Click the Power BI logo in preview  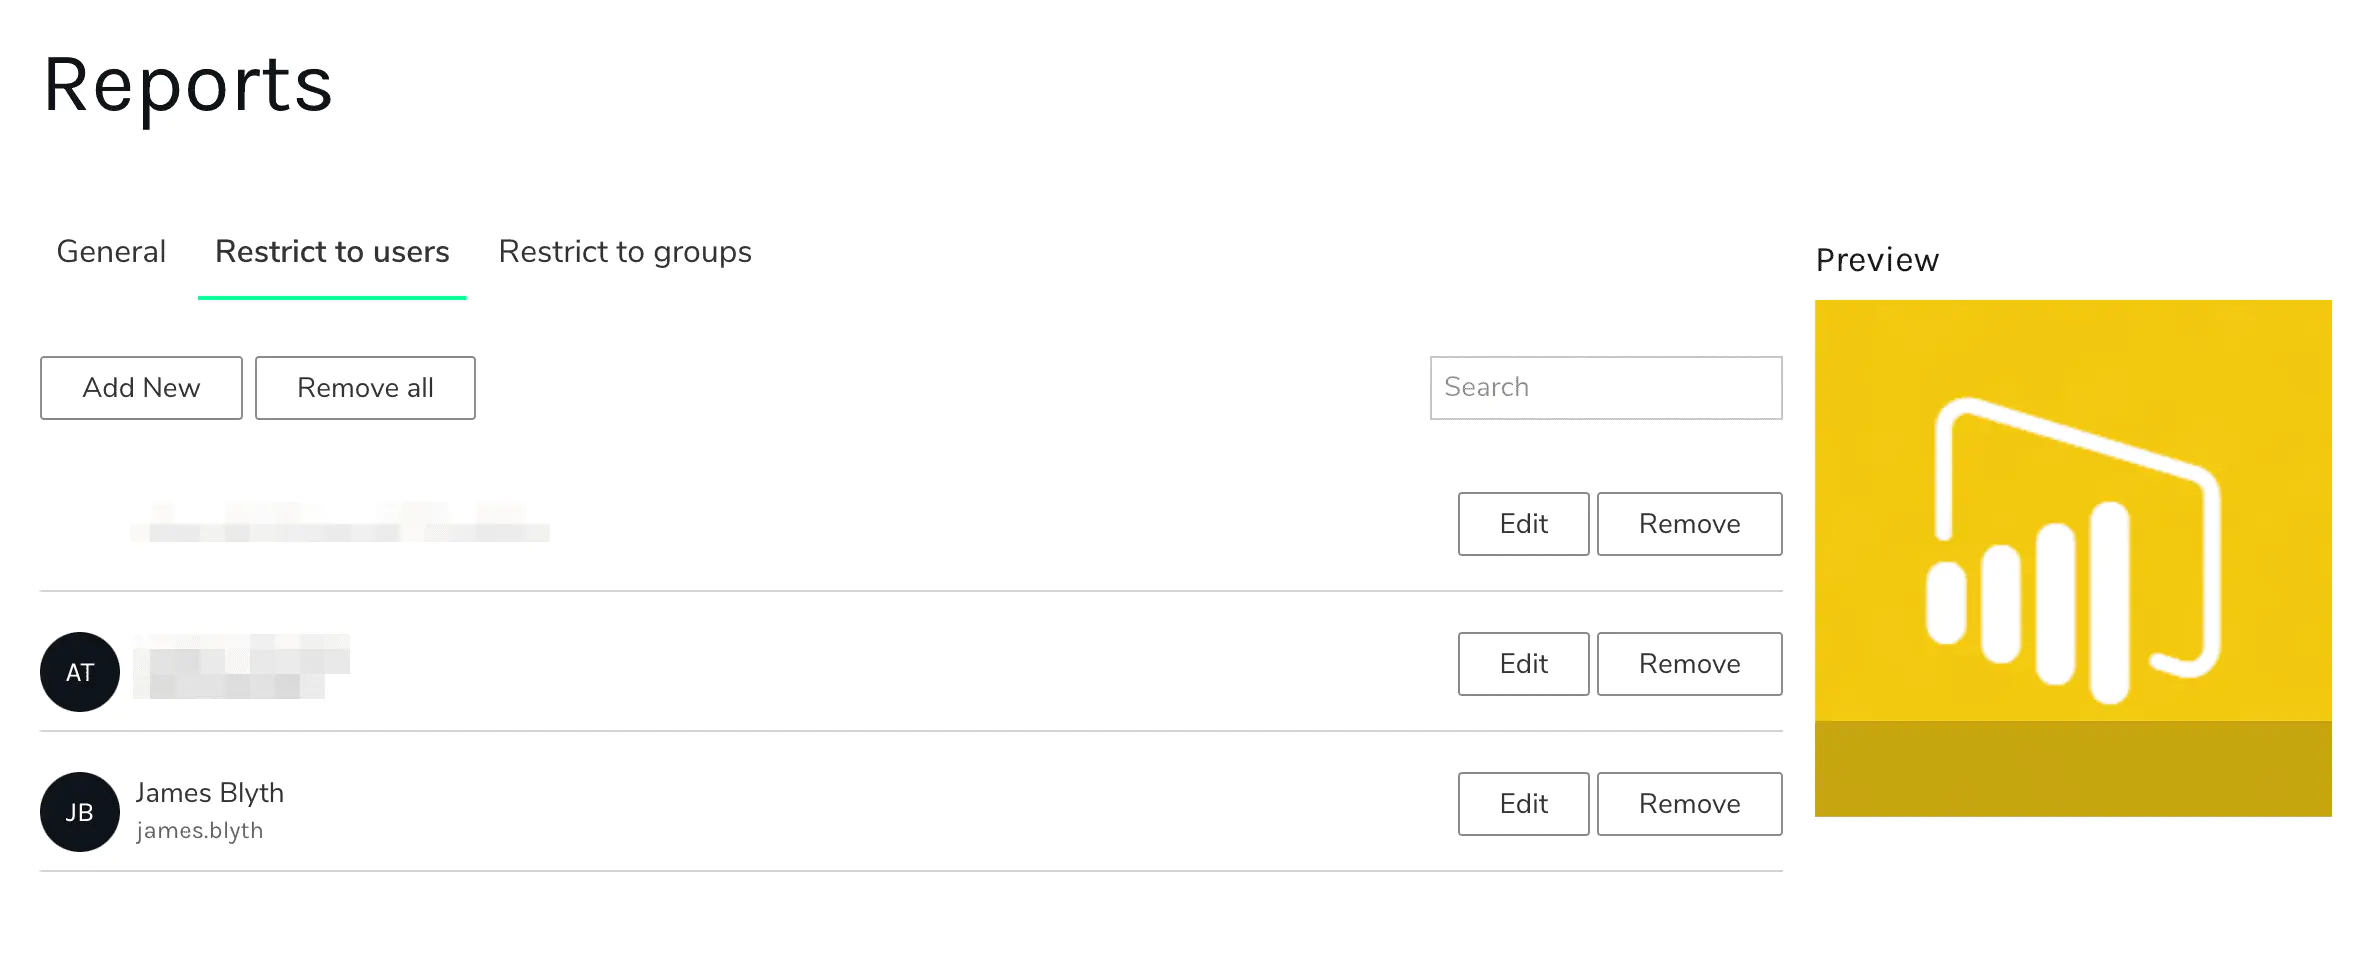[2072, 550]
